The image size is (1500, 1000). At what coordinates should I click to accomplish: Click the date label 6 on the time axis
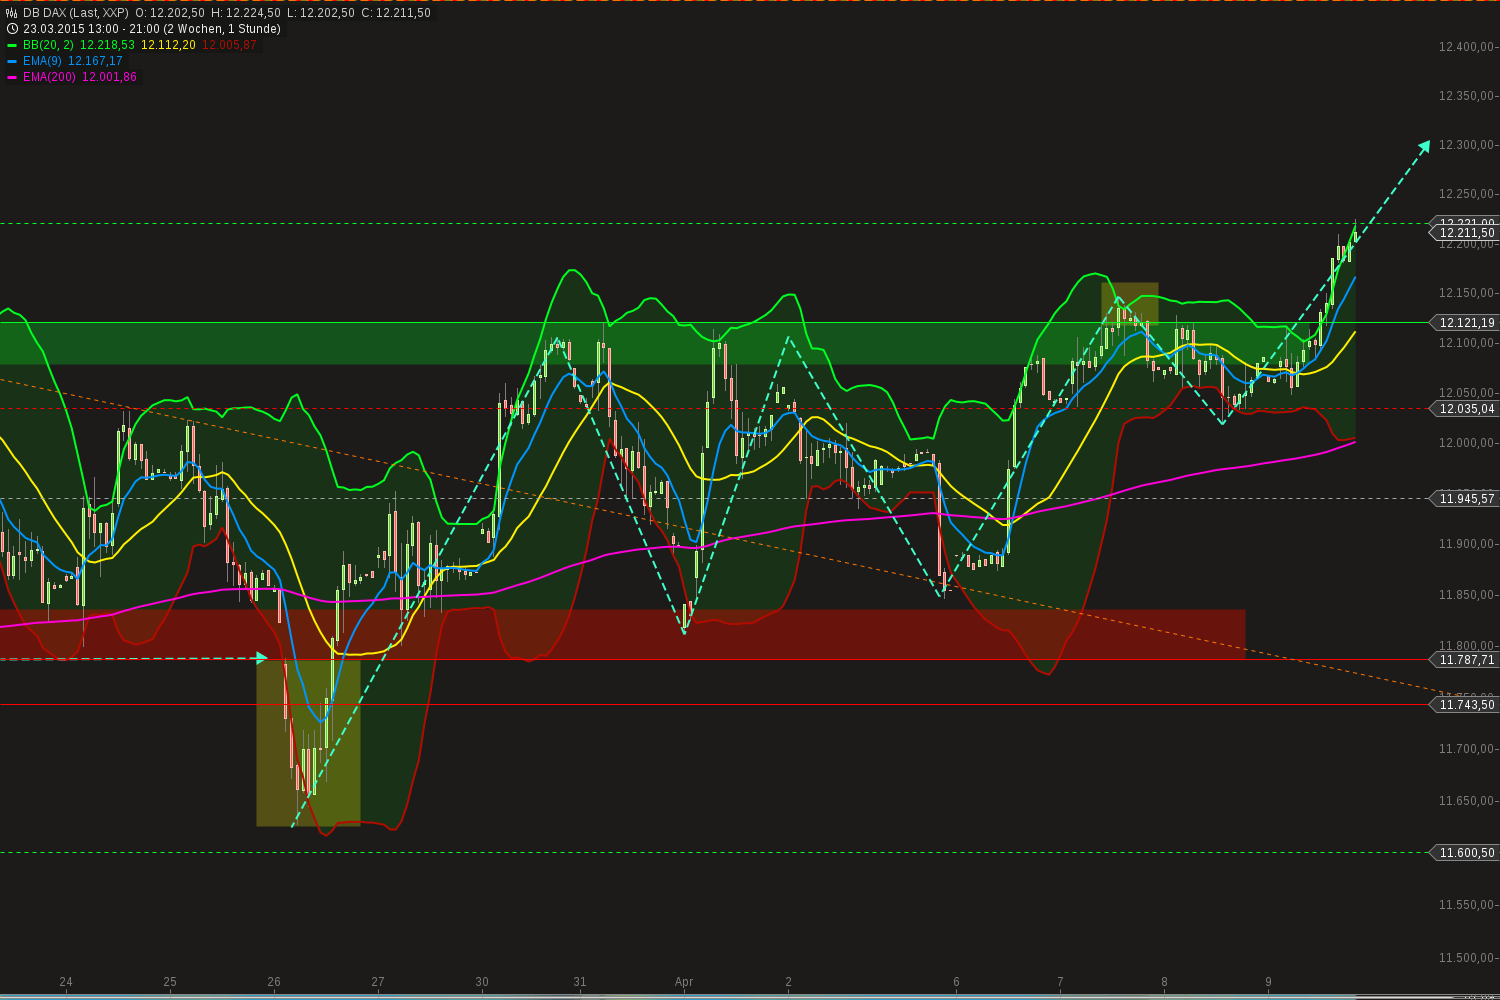pyautogui.click(x=956, y=982)
